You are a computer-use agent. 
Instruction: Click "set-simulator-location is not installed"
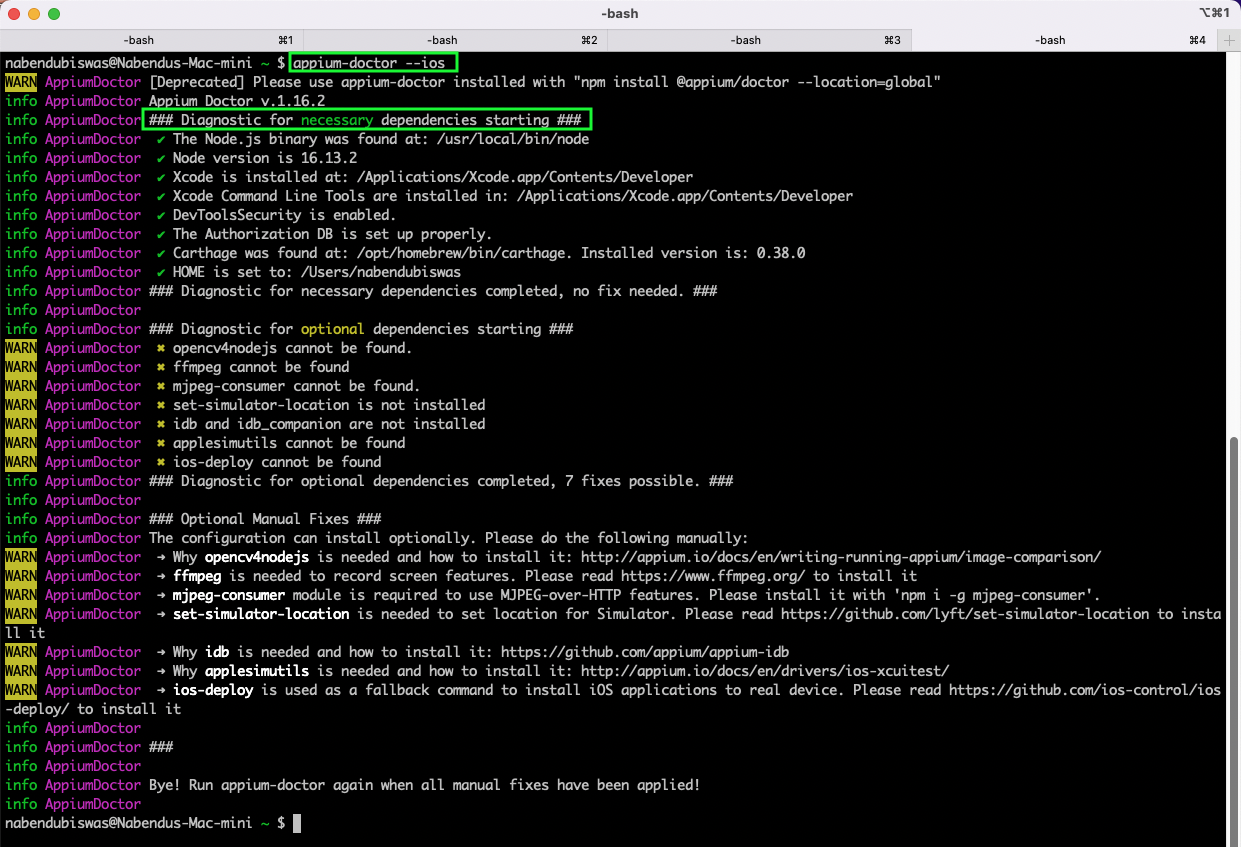pyautogui.click(x=329, y=405)
